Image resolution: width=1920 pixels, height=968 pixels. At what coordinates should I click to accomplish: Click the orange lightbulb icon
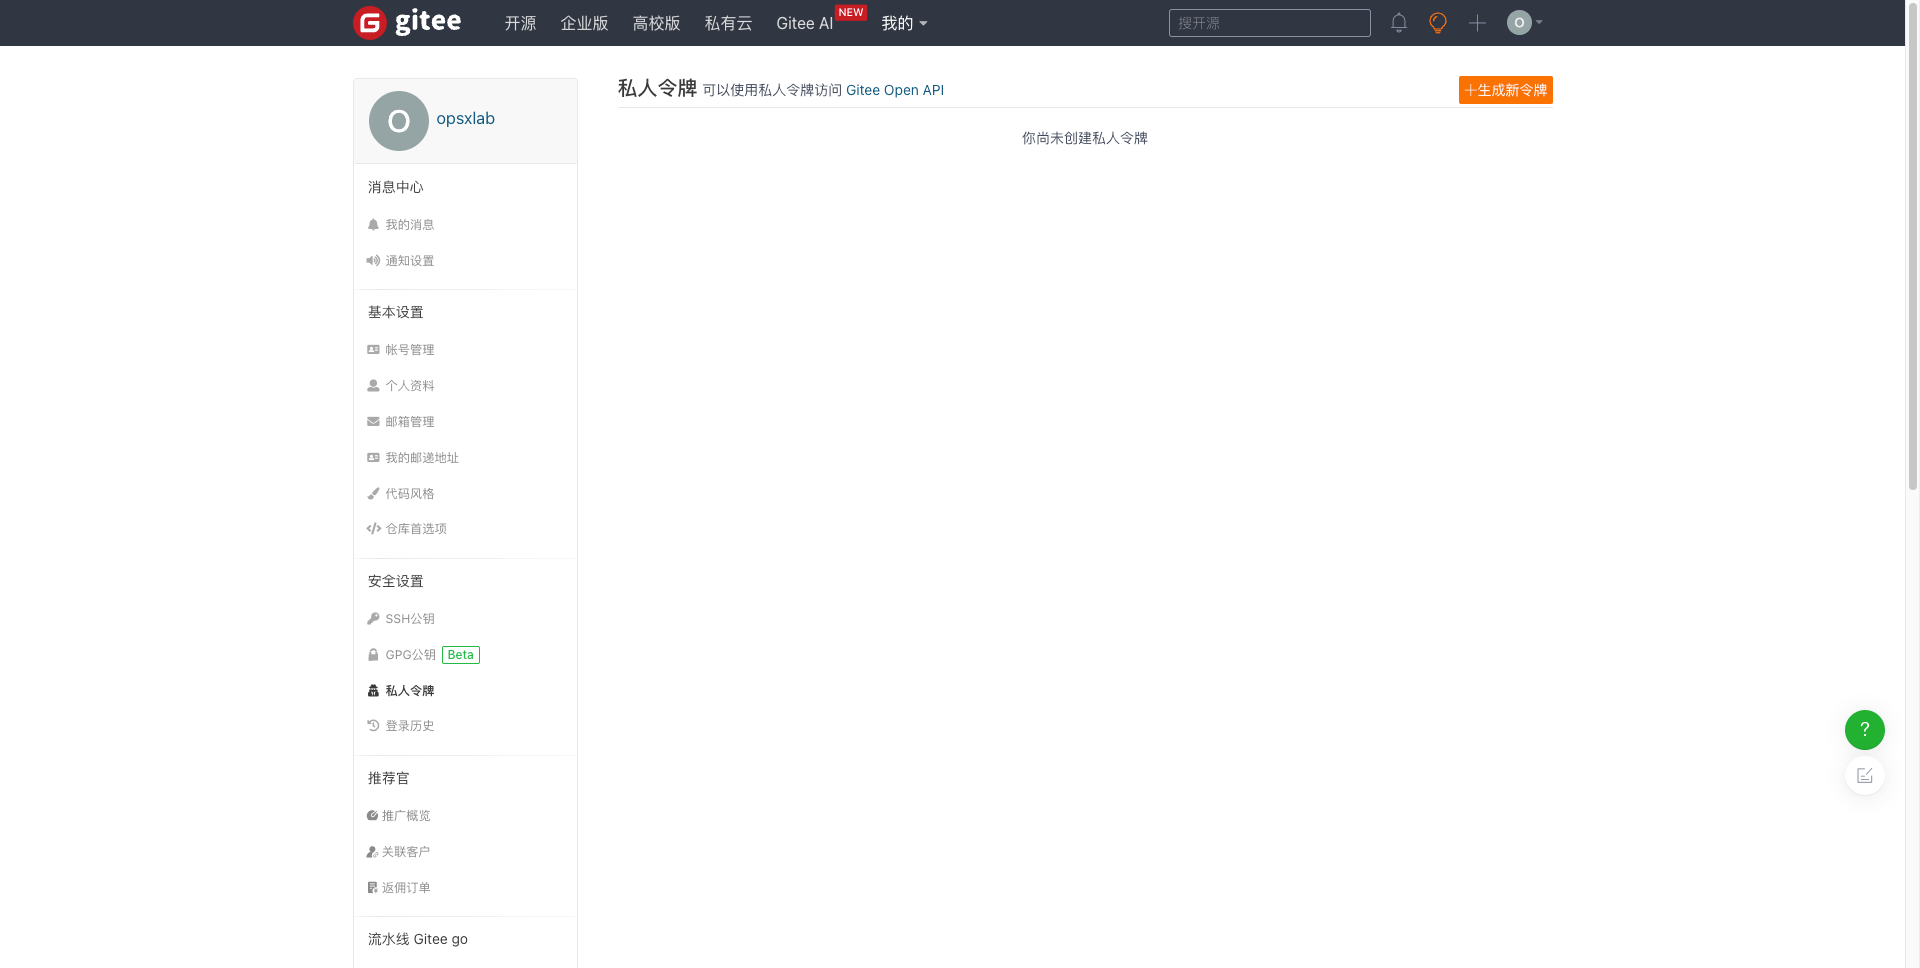[x=1438, y=22]
